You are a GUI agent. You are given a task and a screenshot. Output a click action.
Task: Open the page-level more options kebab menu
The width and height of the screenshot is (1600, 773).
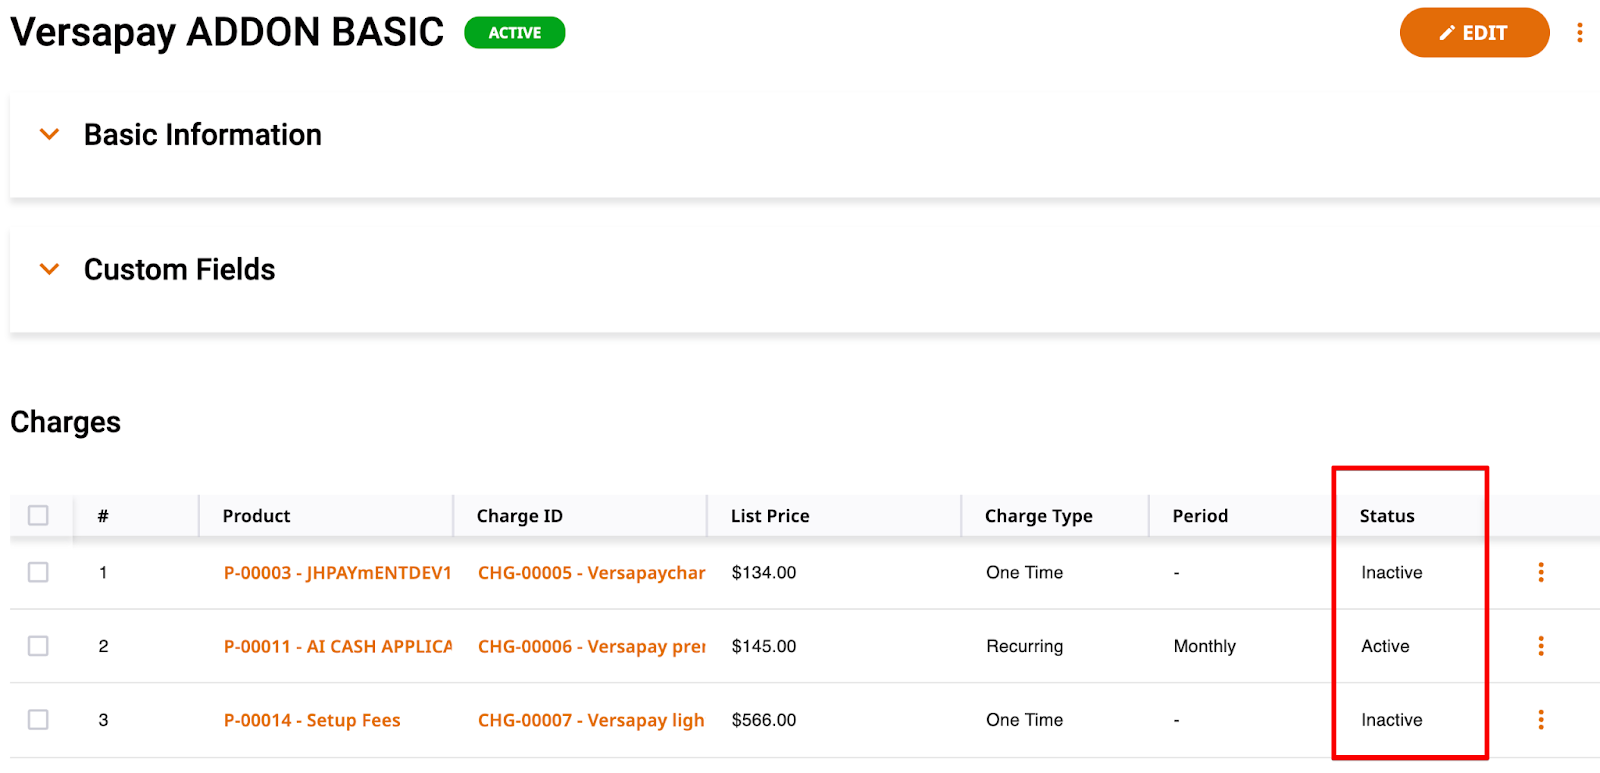point(1580,33)
